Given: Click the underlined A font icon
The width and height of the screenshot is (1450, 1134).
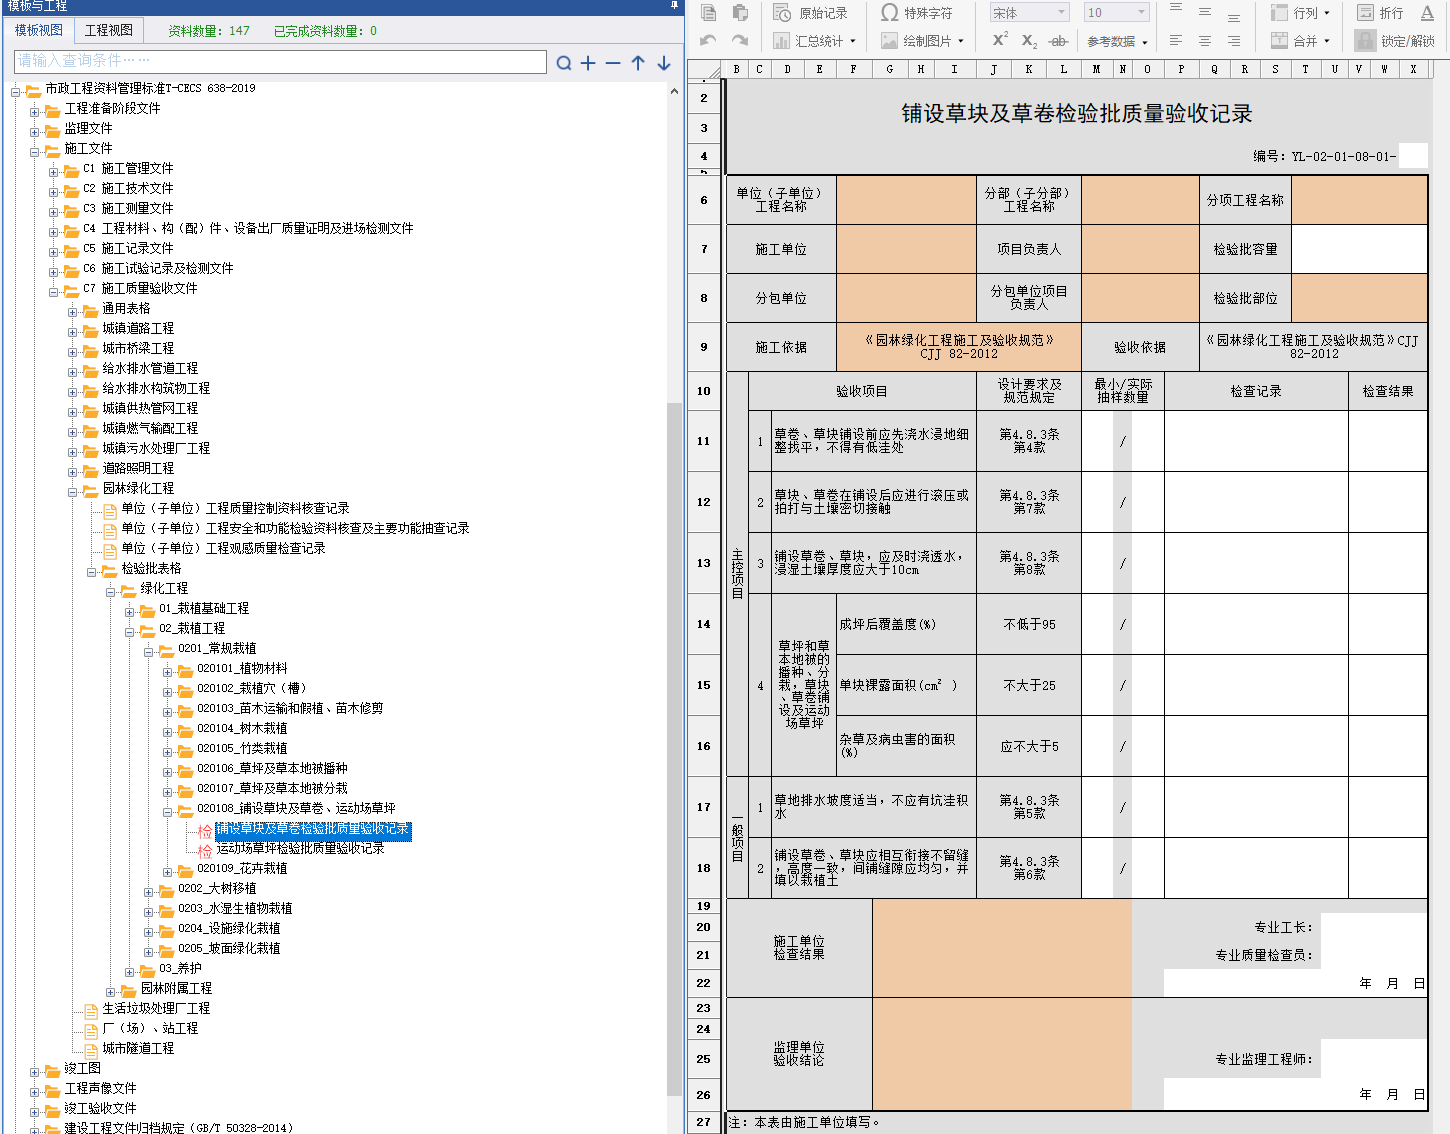Looking at the screenshot, I should point(1427,13).
